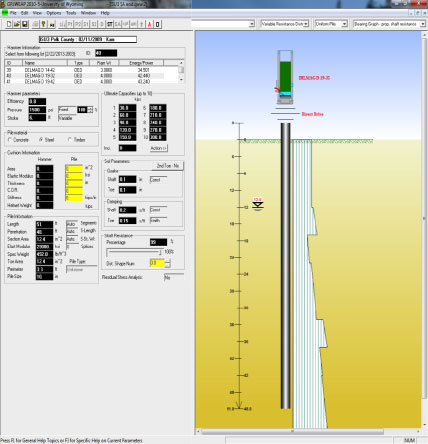
Task: Click the hammer list scrollbar
Action: (181, 72)
